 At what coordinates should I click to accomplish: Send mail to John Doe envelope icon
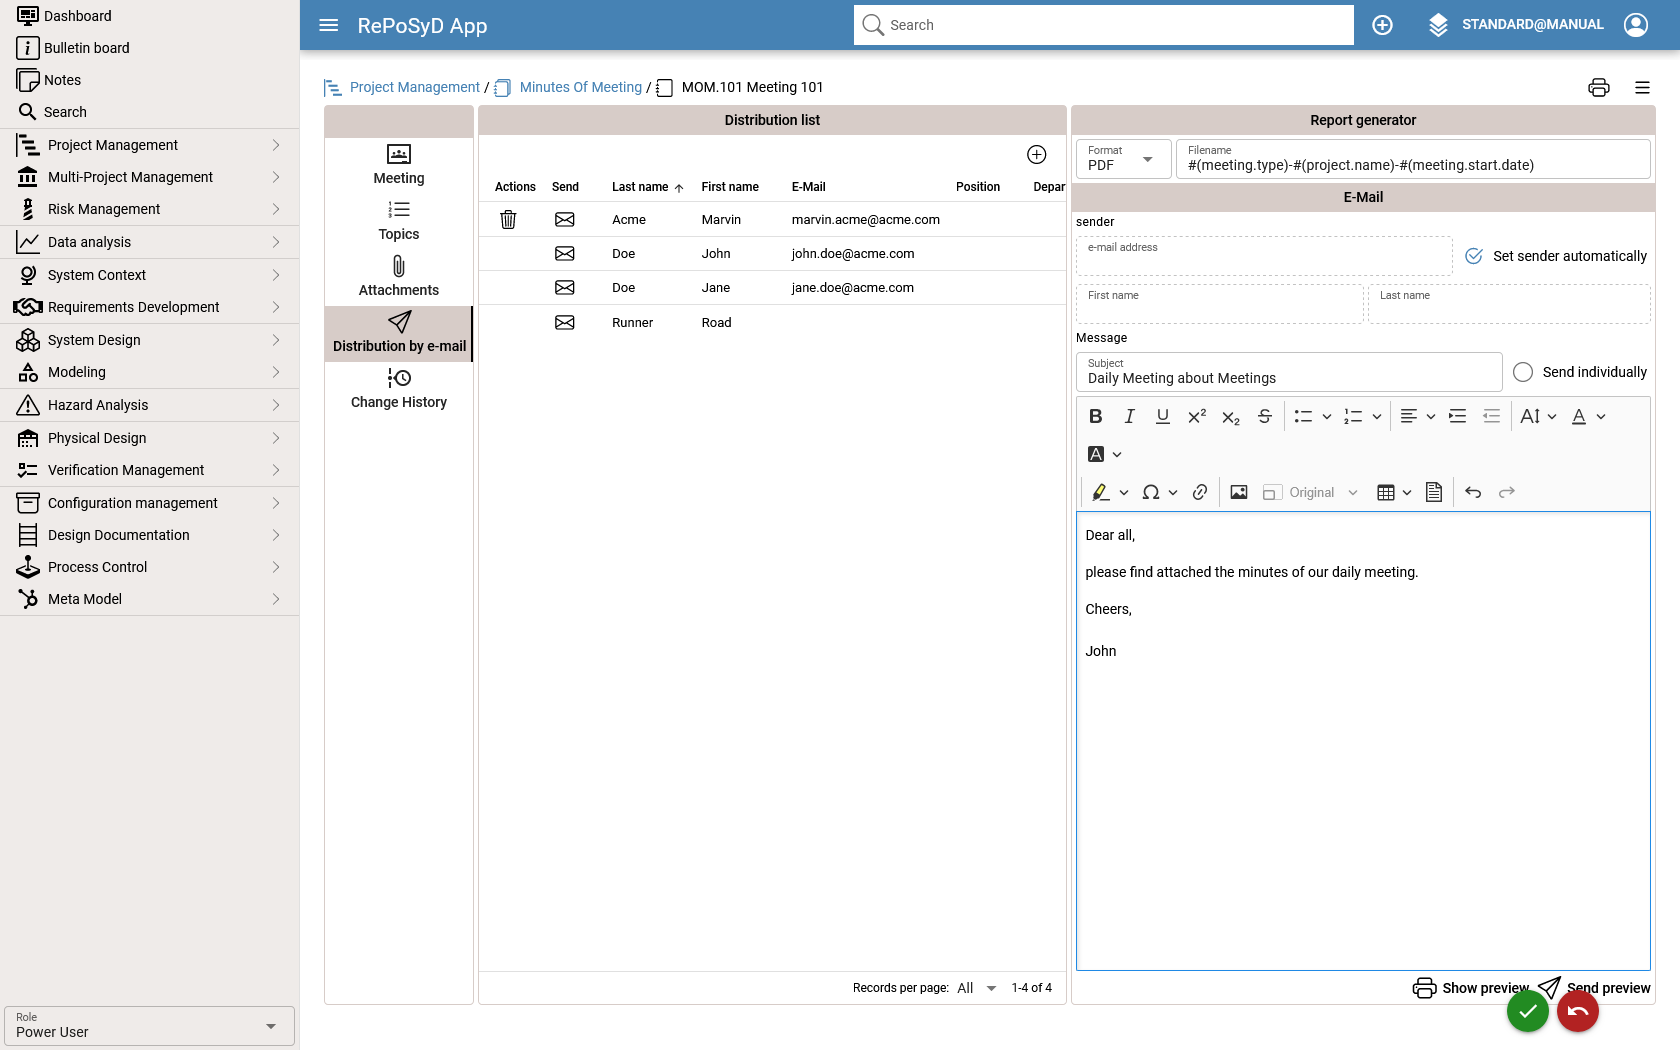tap(565, 253)
